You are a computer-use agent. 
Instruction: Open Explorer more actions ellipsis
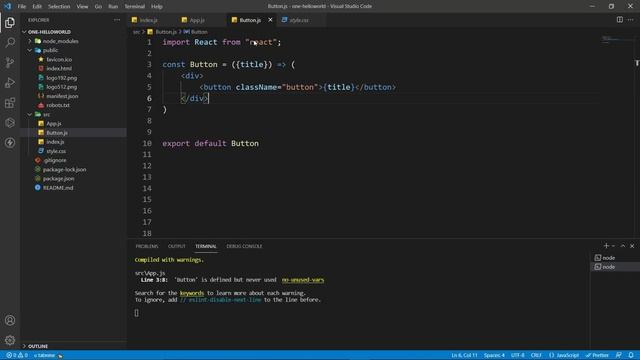(x=117, y=20)
